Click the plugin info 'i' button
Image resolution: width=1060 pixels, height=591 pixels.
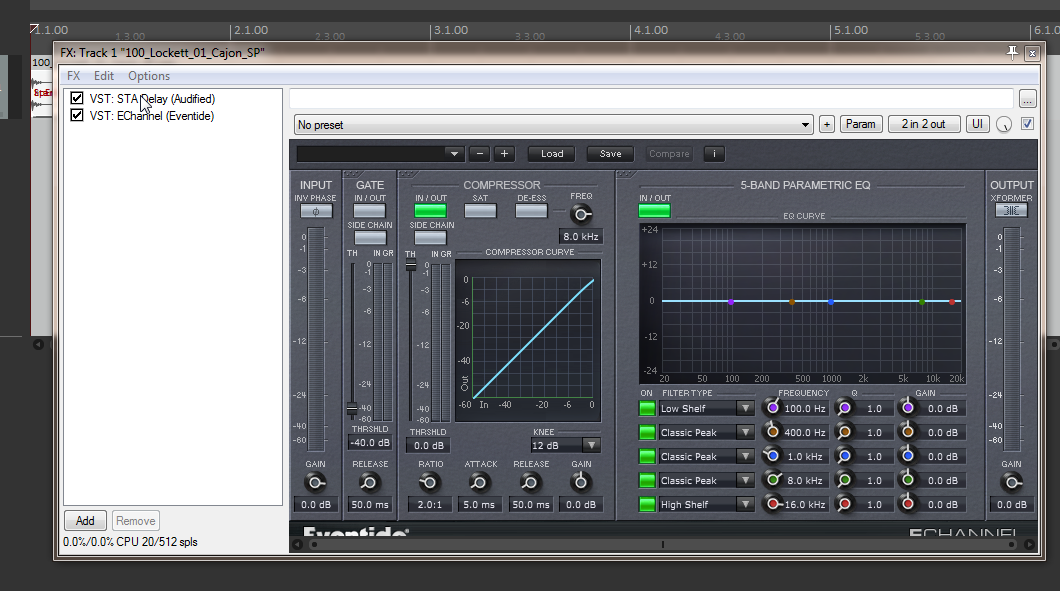coord(714,154)
